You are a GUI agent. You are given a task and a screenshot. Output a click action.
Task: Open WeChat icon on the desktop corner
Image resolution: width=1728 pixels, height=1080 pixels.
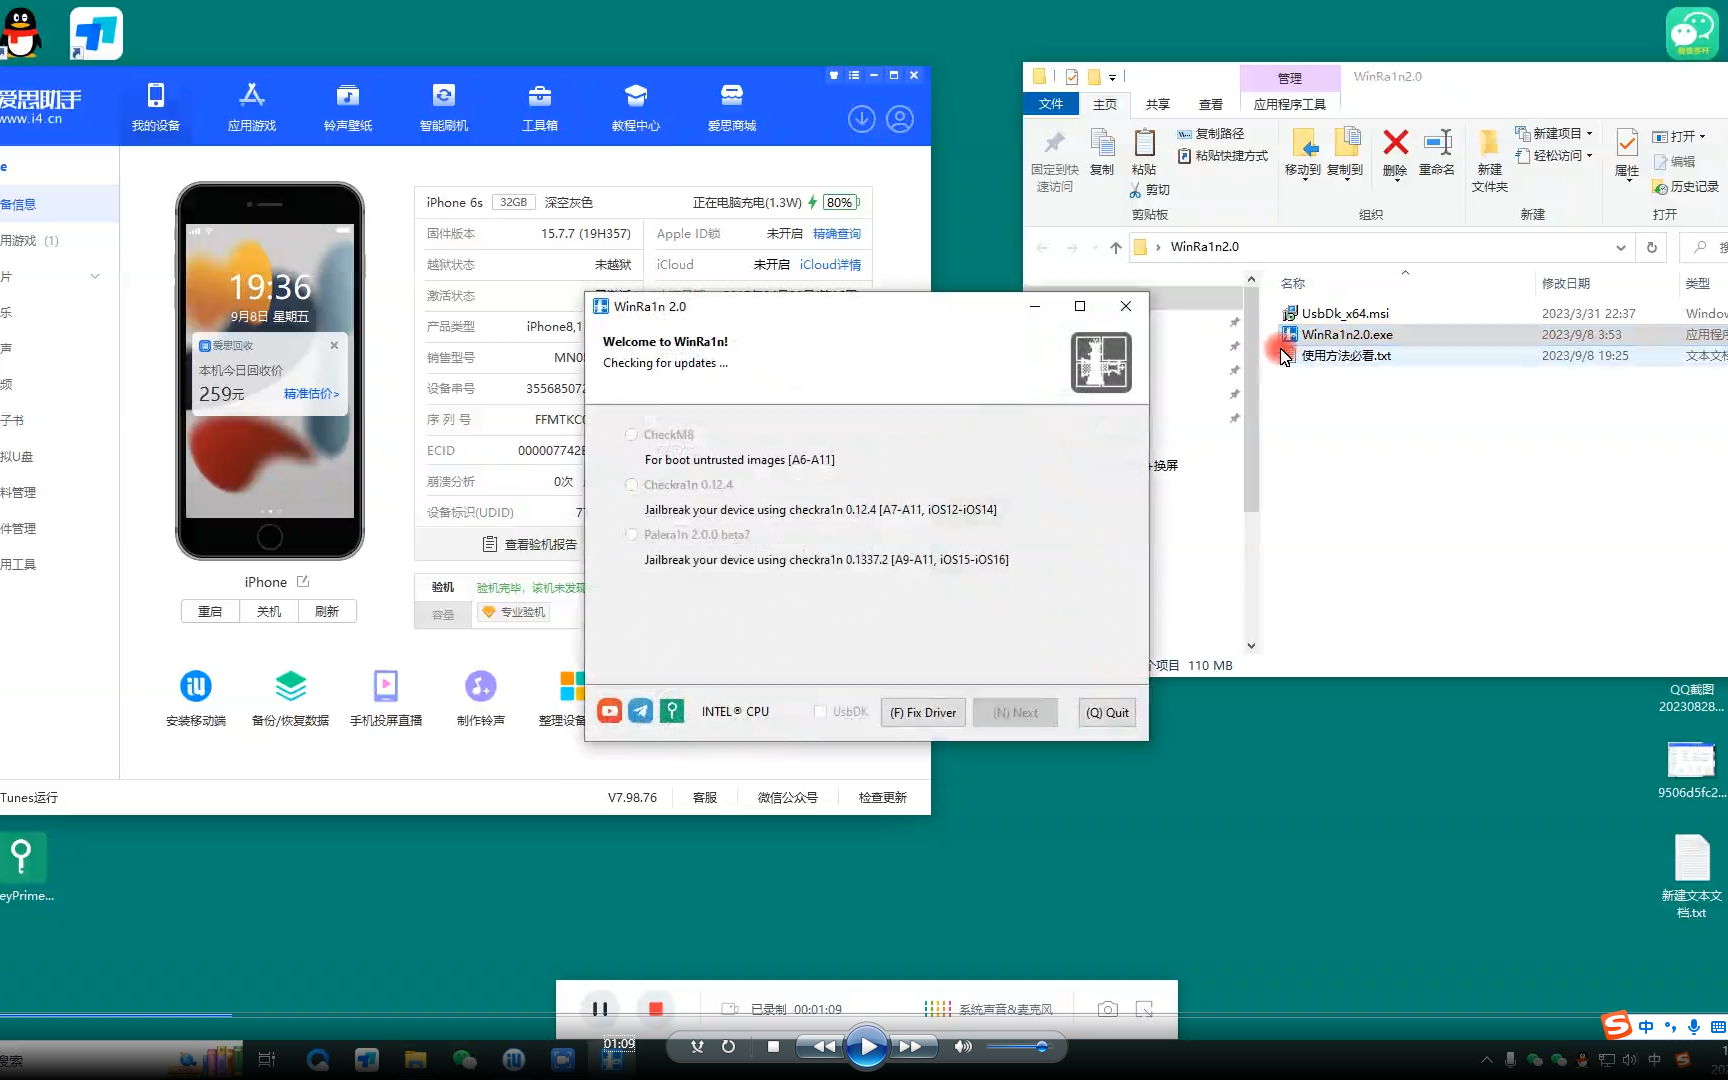pyautogui.click(x=1692, y=33)
